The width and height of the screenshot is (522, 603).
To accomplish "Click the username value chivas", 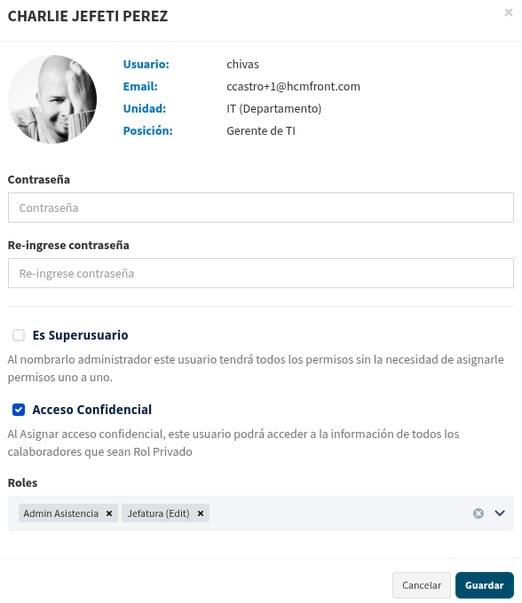I will point(242,64).
